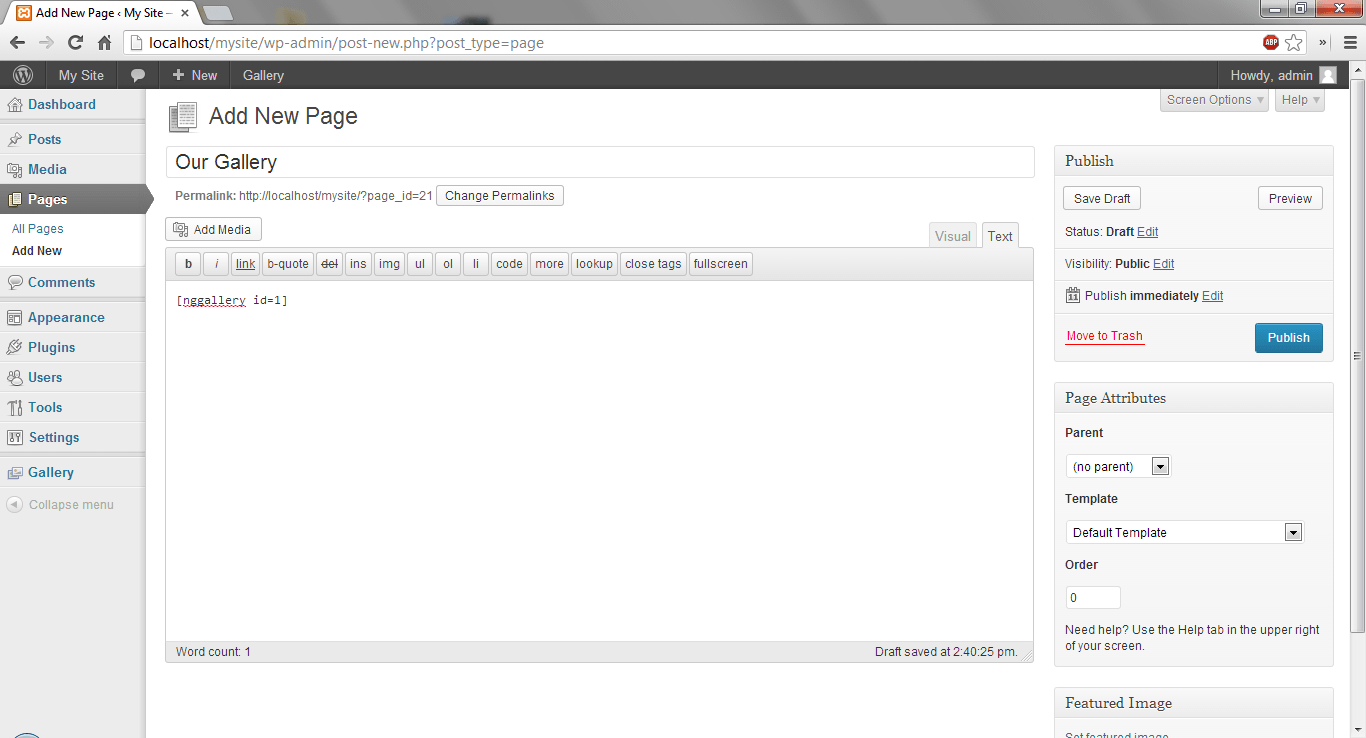Toggle fullscreen editor mode
The image size is (1366, 738).
click(720, 264)
